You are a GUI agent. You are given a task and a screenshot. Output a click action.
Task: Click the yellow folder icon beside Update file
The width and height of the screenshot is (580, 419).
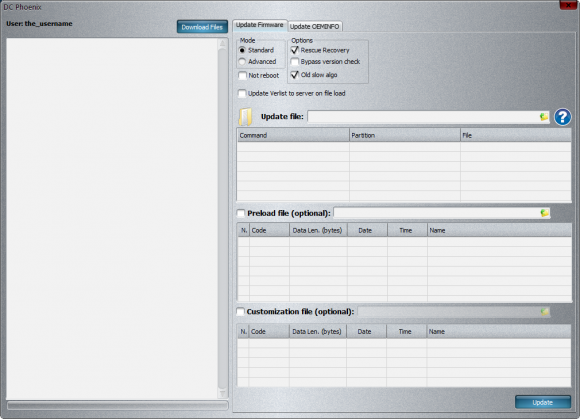(x=245, y=117)
